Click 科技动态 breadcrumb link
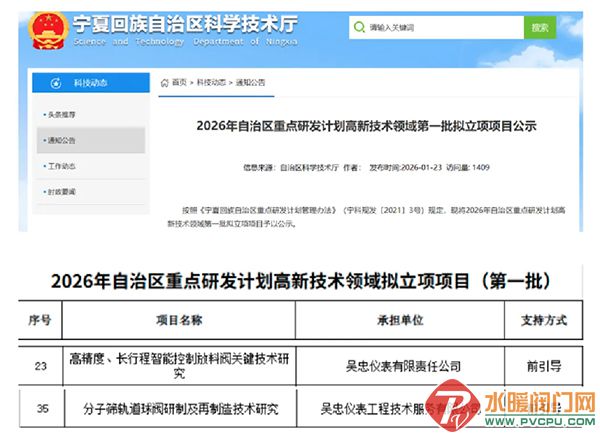The width and height of the screenshot is (600, 436). click(x=210, y=82)
